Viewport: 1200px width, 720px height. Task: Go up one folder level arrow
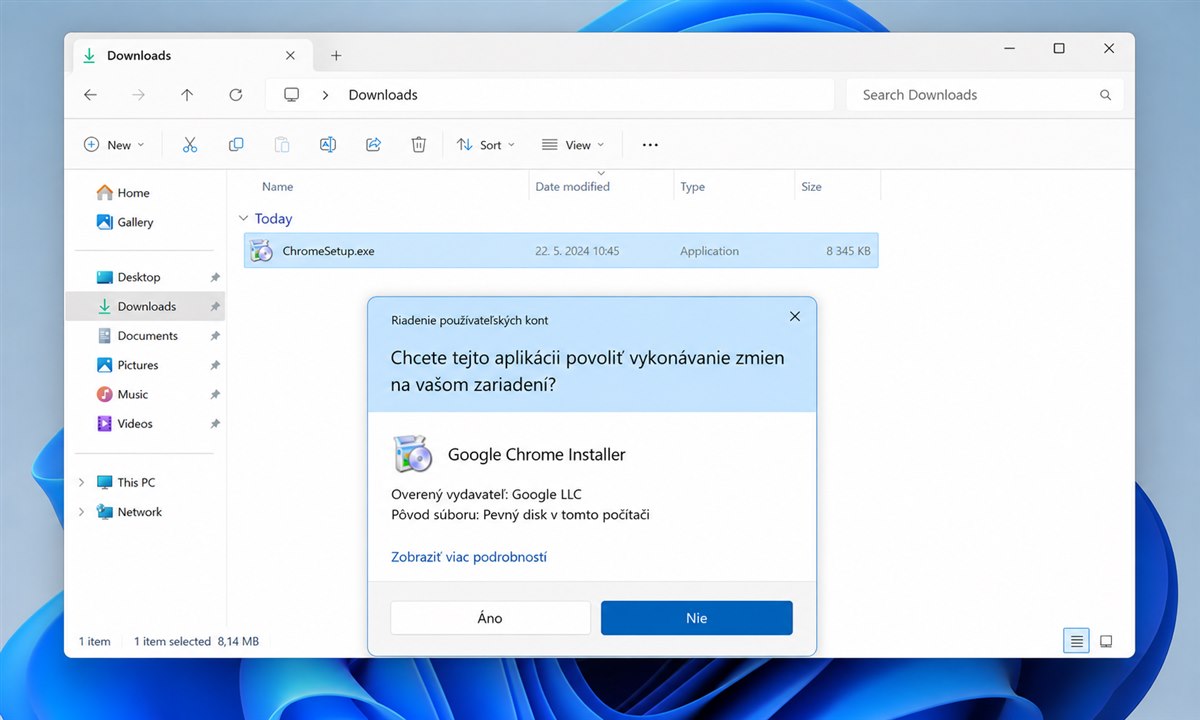(187, 95)
